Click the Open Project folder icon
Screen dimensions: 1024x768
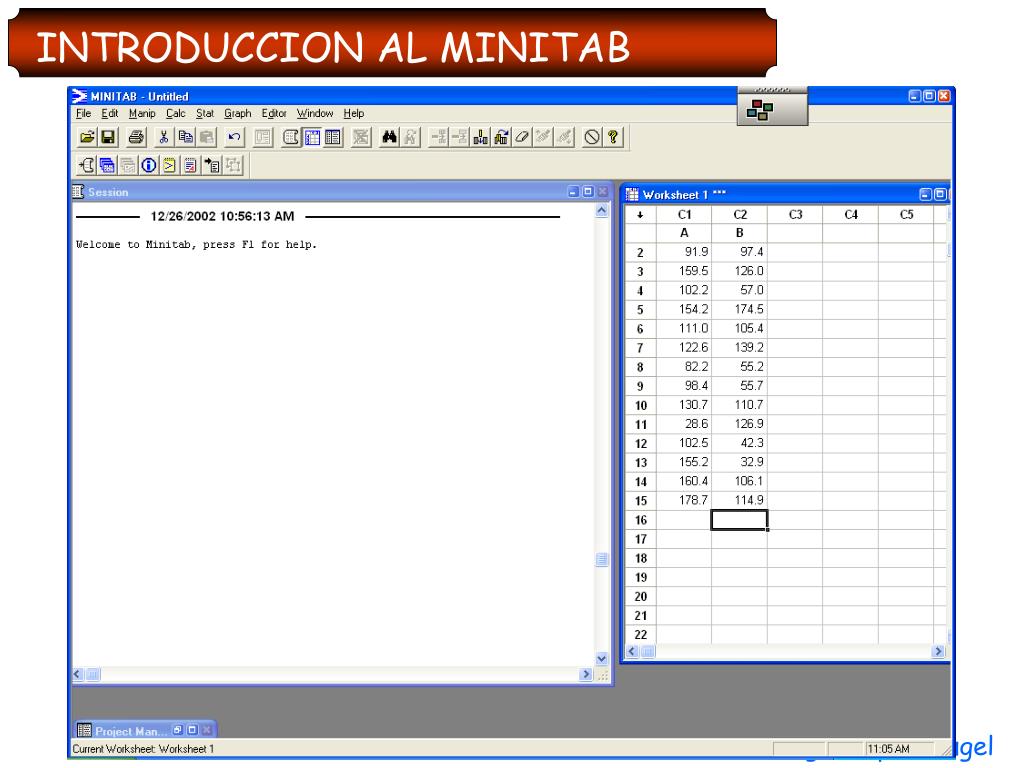[x=88, y=137]
